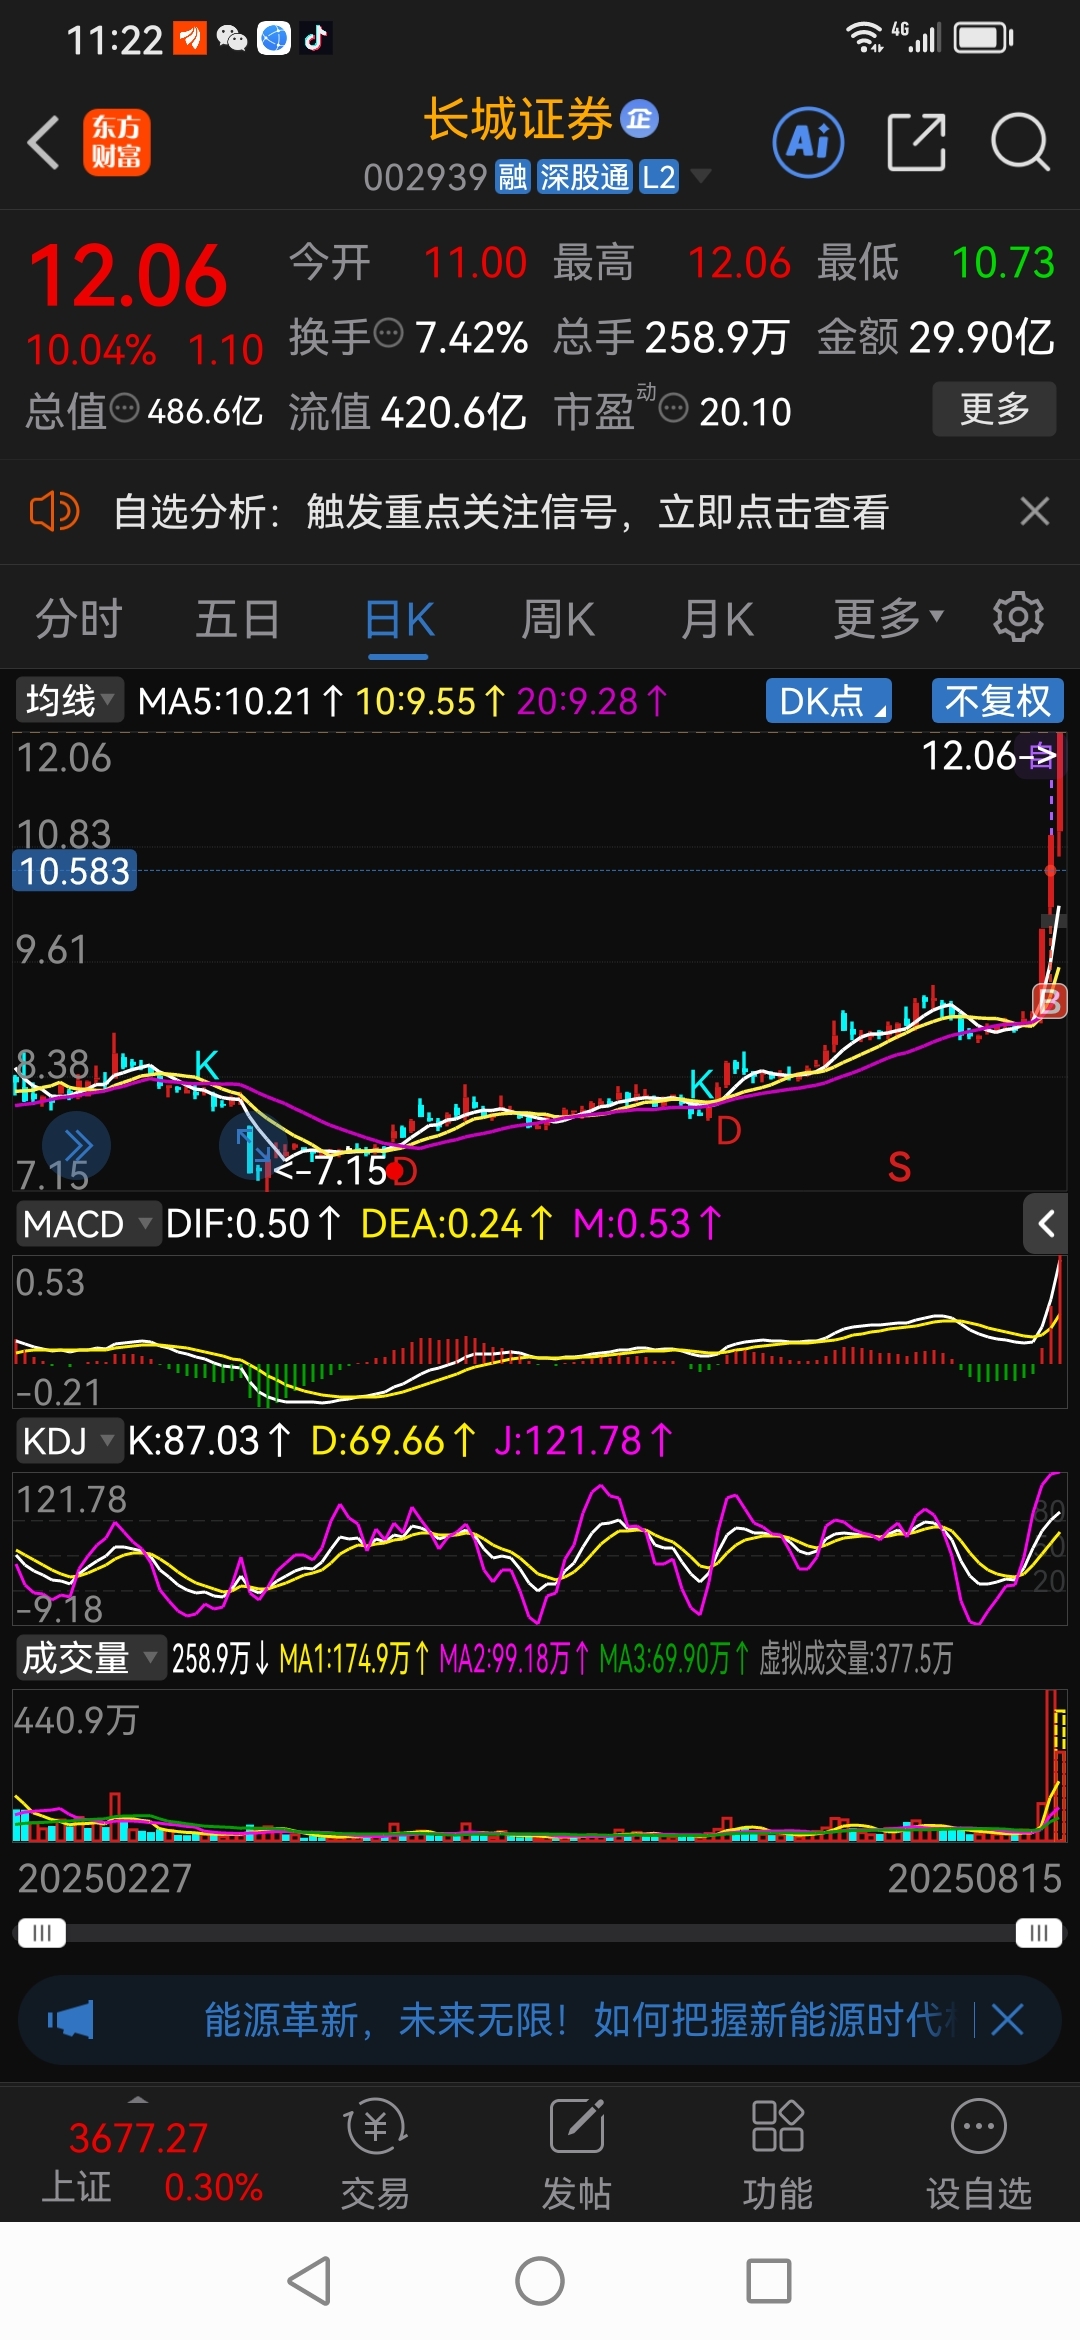
Task: Expand stock title dropdown arrow
Action: click(x=701, y=176)
